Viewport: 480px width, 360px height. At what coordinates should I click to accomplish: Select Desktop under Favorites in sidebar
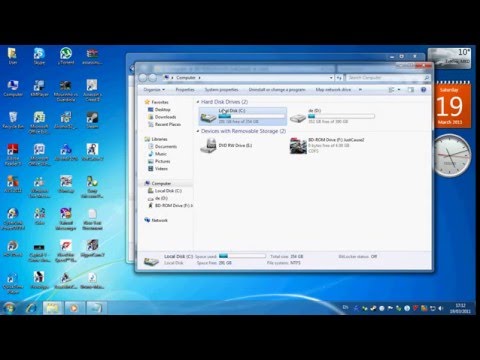tap(159, 110)
